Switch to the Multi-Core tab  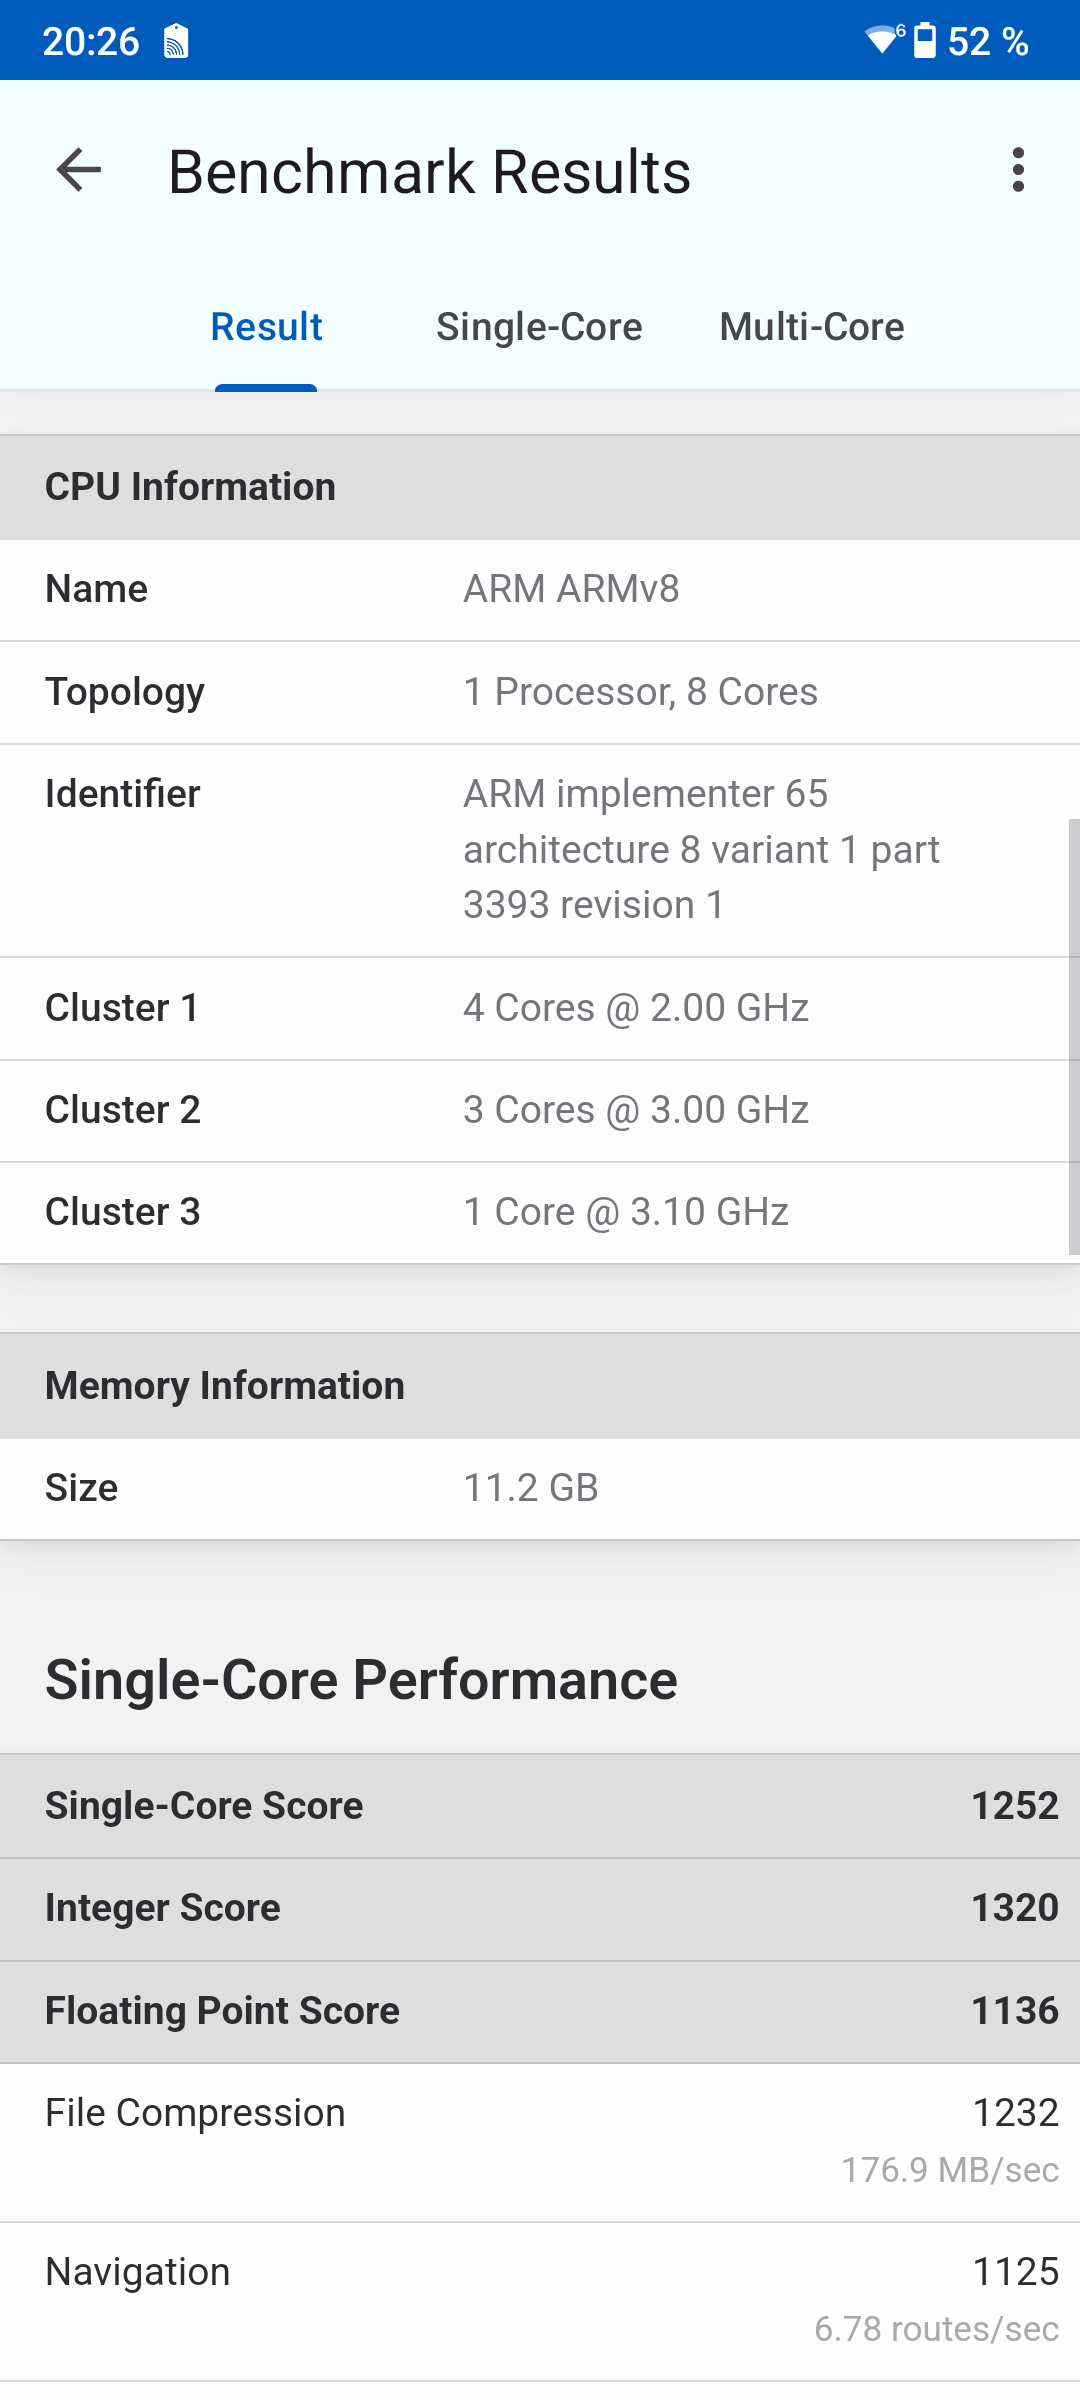(x=811, y=327)
